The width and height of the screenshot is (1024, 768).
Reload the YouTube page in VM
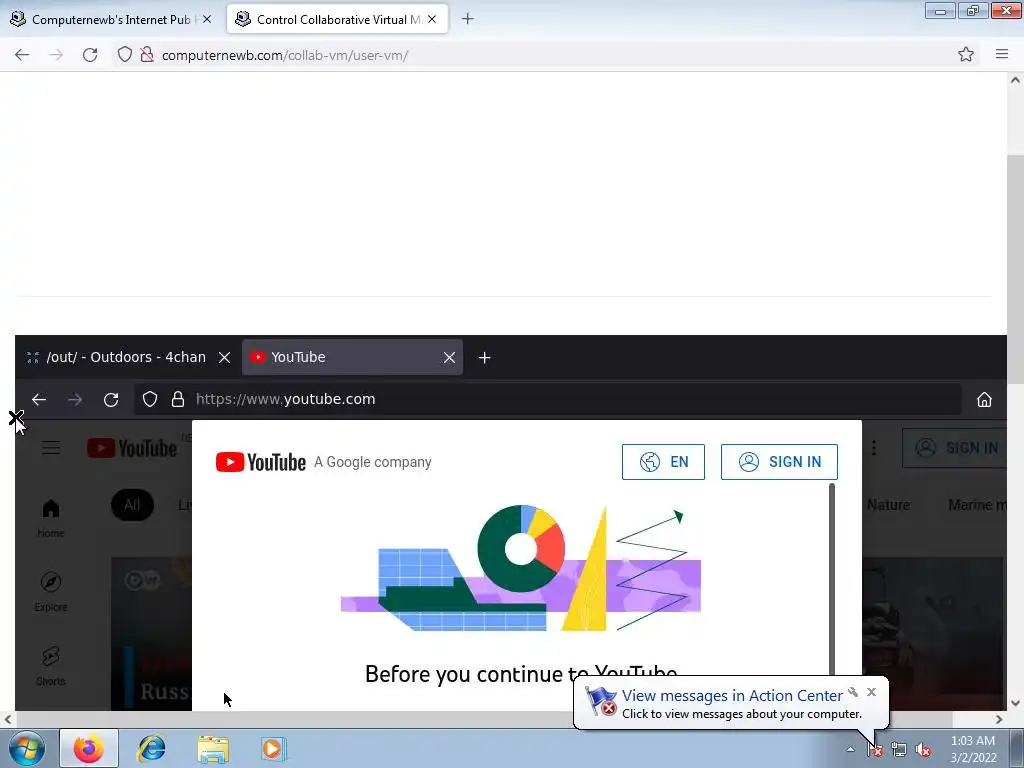[111, 399]
